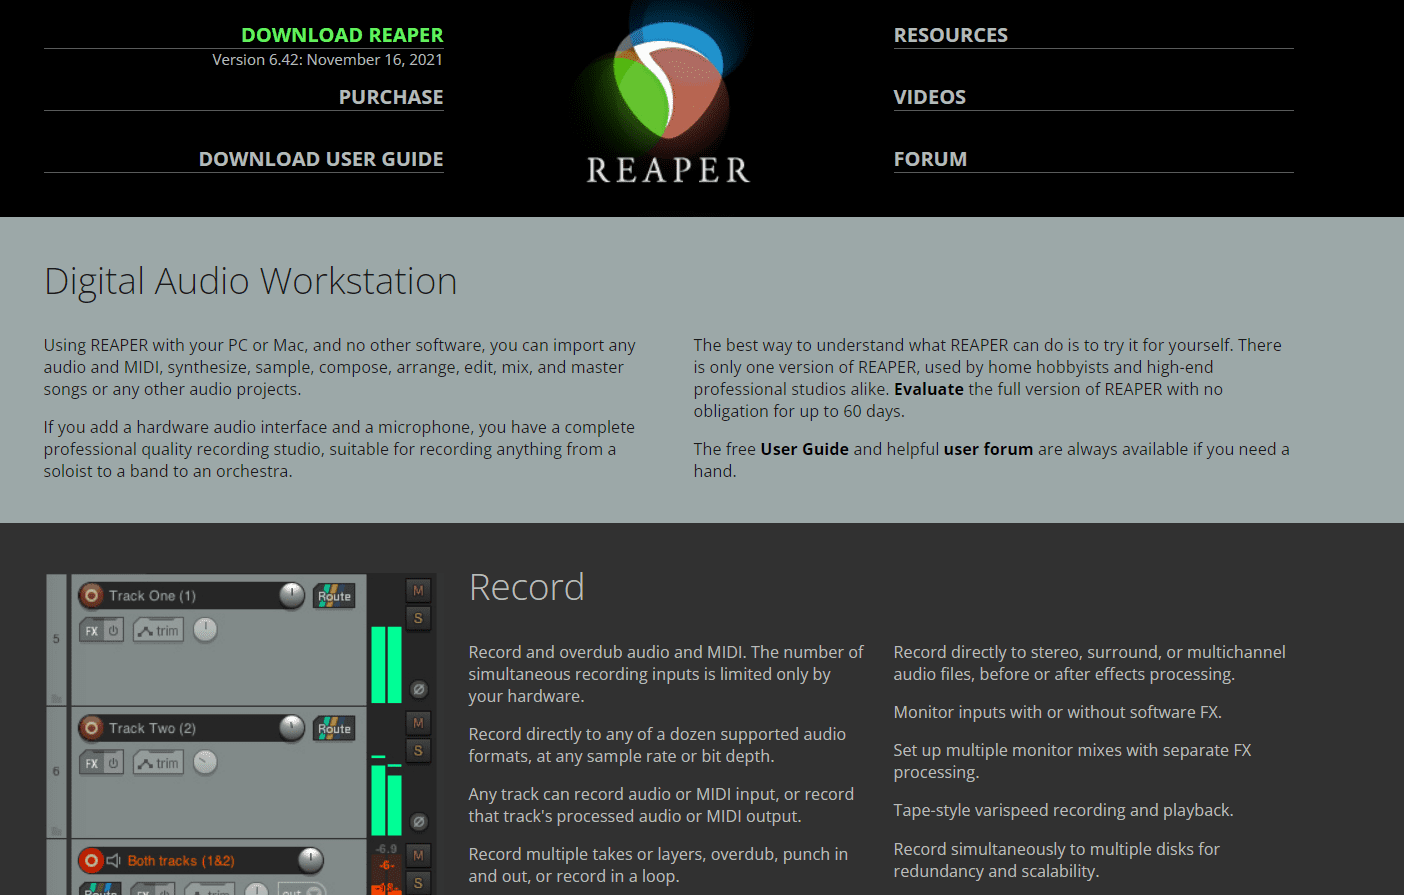Open the PURCHASE page
1404x895 pixels.
391,96
